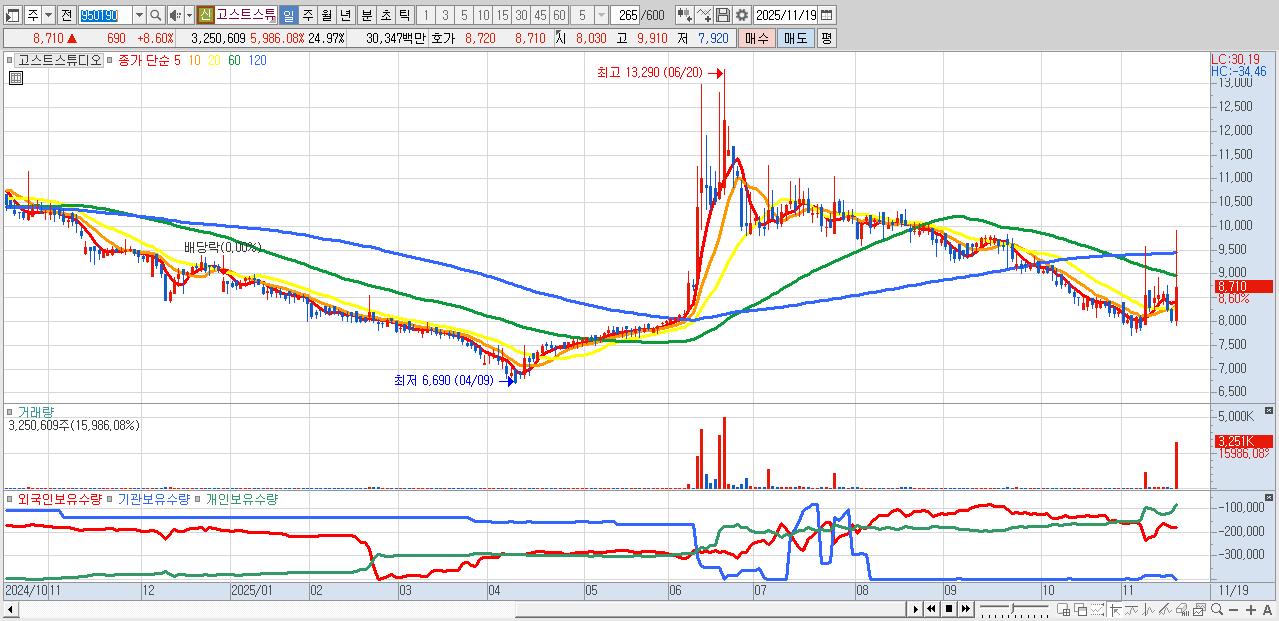
Task: Search stock code with magnifier icon
Action: (x=155, y=15)
